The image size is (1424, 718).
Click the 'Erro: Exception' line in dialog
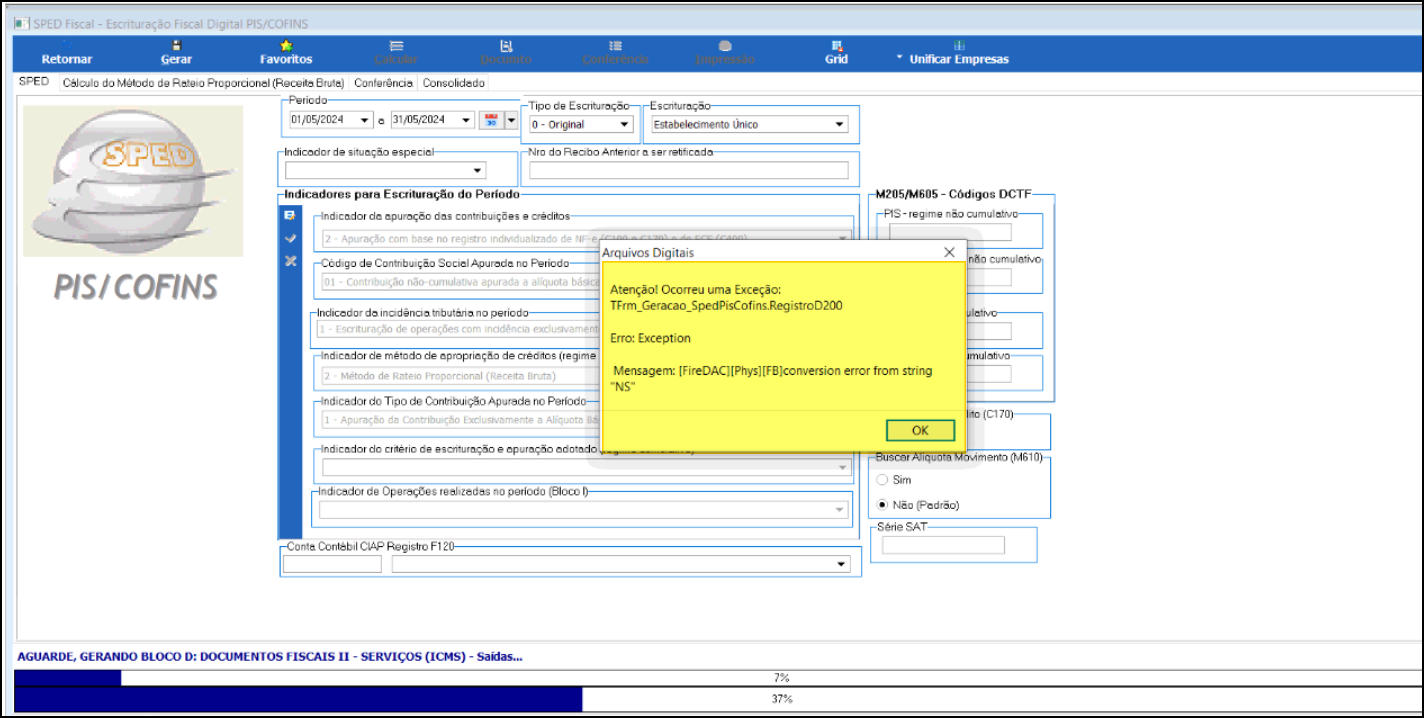coord(650,338)
